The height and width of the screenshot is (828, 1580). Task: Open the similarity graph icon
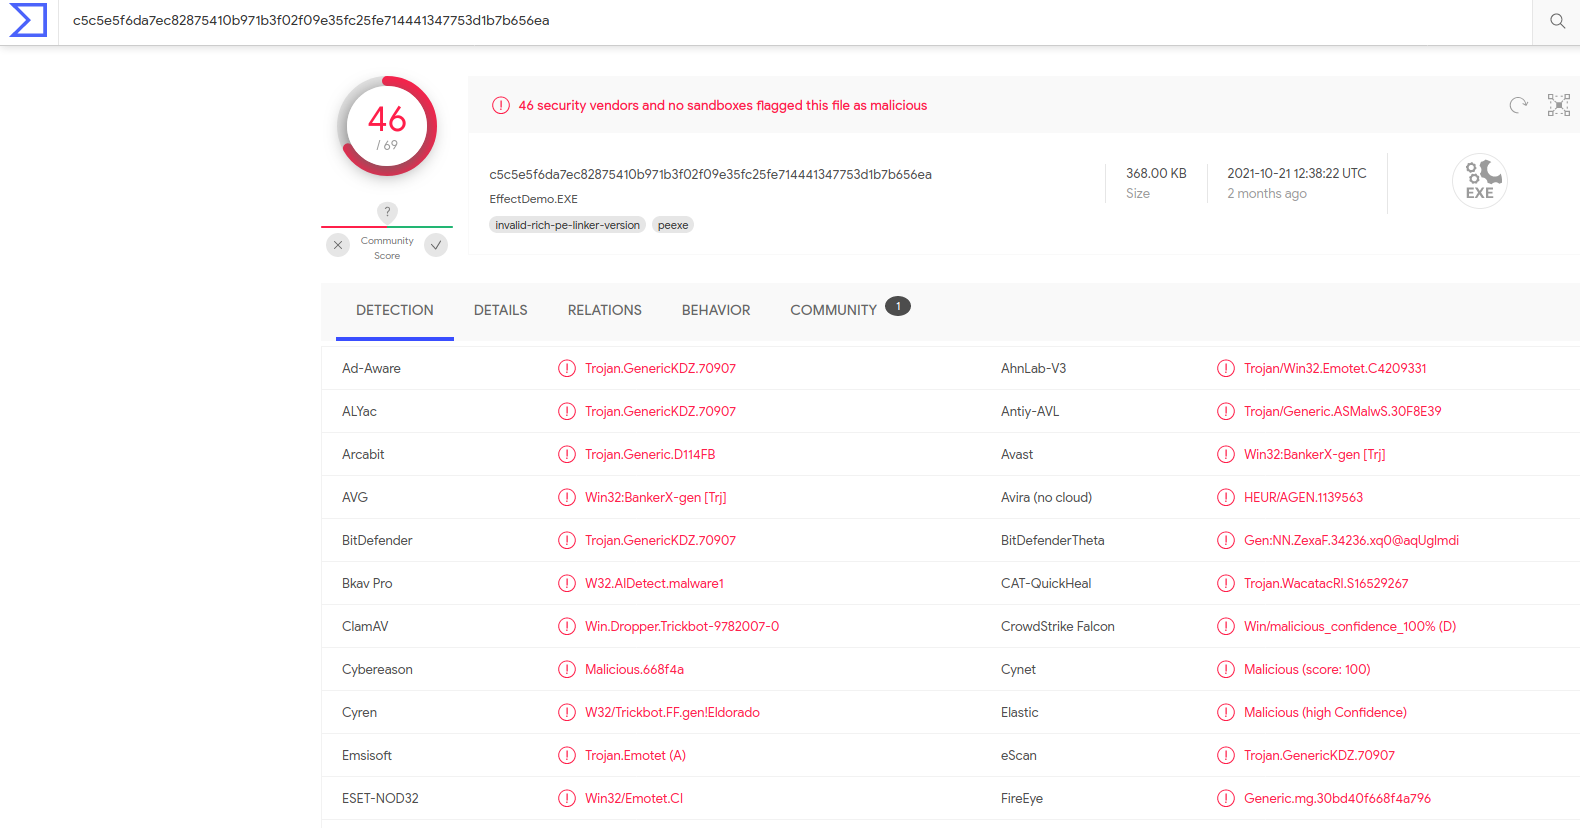1558,105
